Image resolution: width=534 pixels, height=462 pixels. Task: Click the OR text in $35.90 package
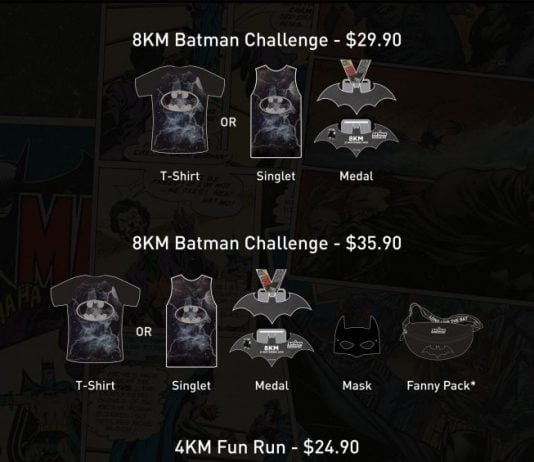click(144, 332)
